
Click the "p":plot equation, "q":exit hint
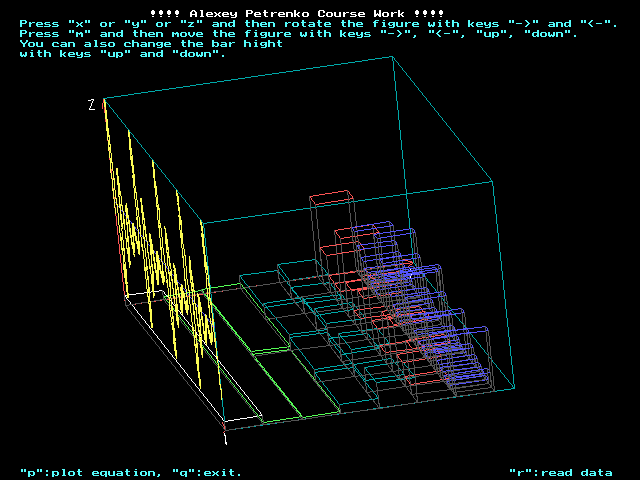[x=131, y=473]
